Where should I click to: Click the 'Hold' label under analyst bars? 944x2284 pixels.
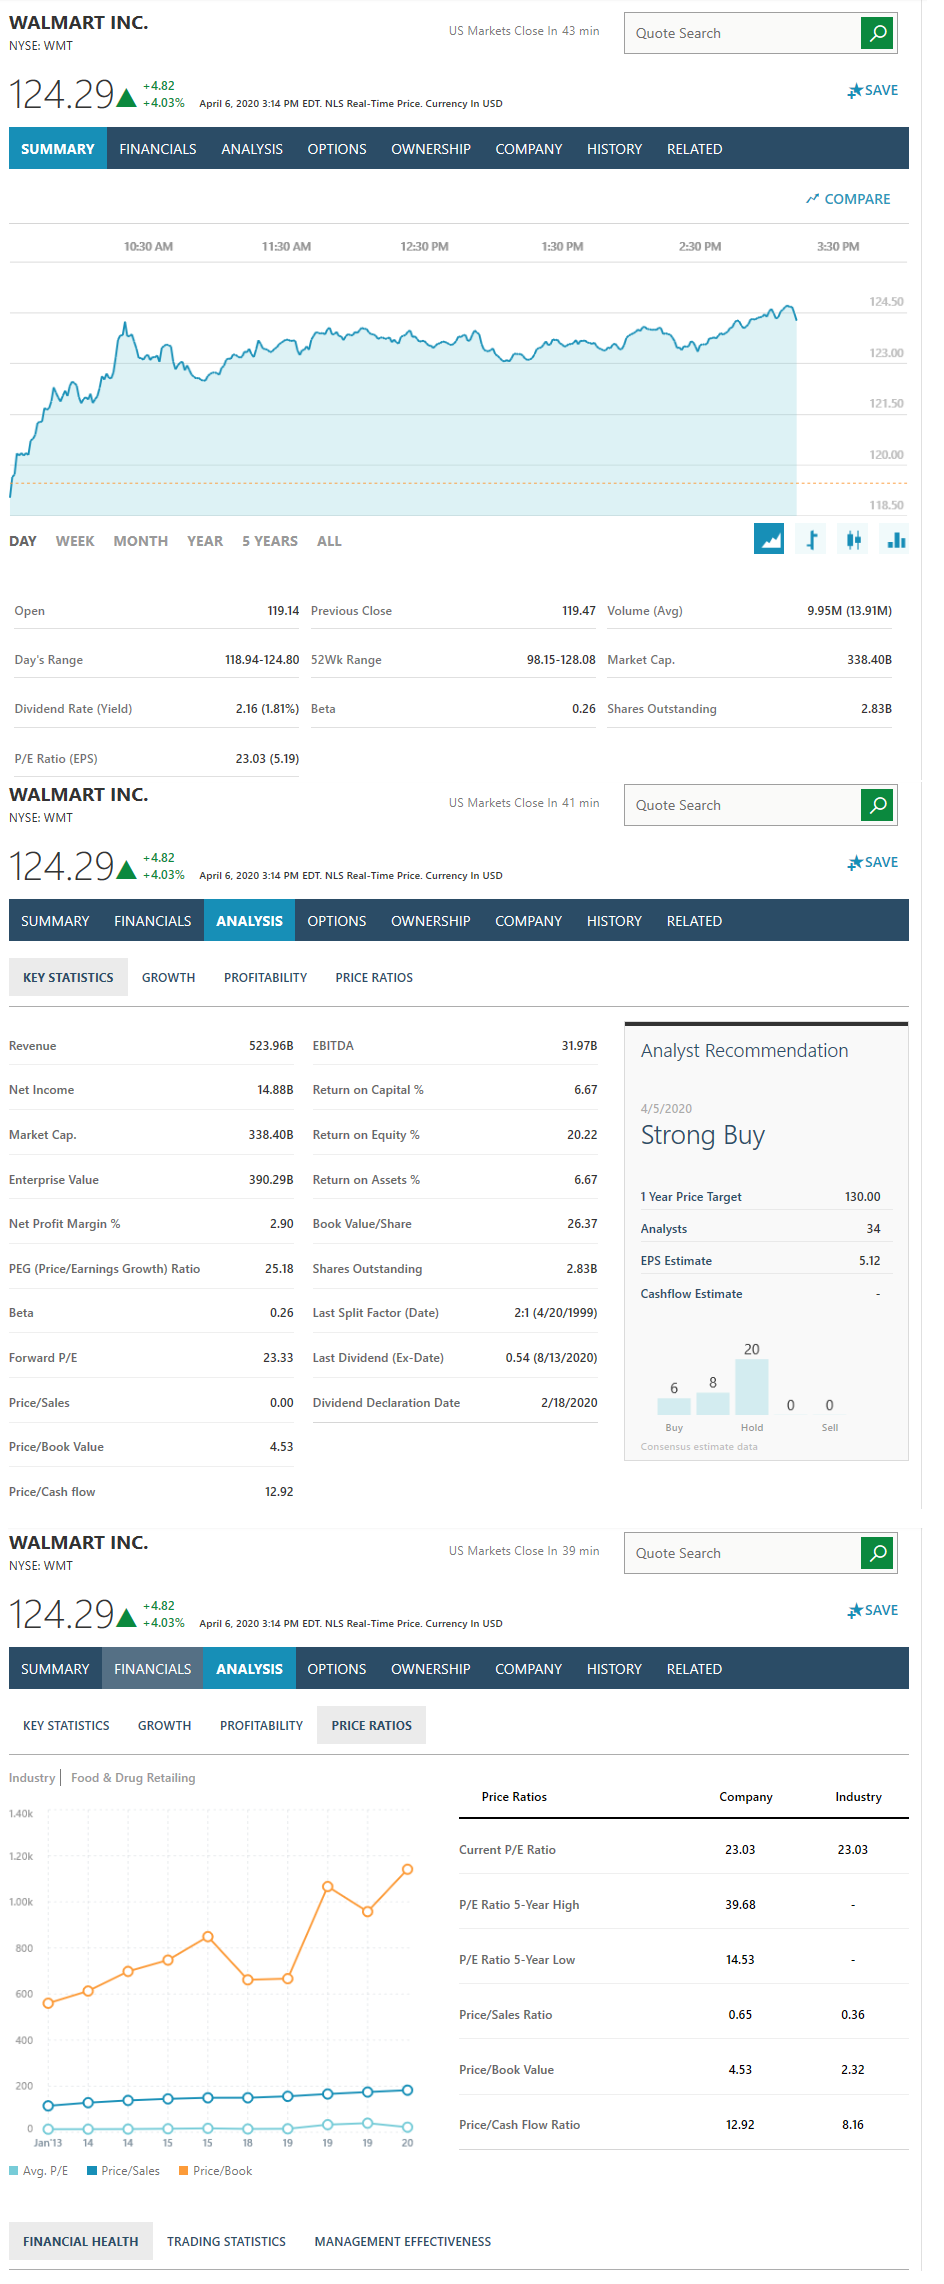[x=752, y=1428]
